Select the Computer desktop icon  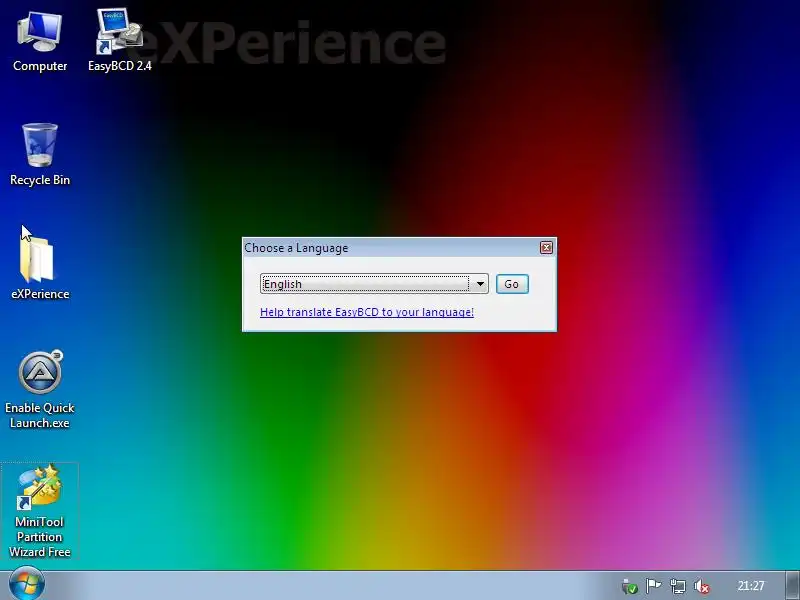coord(40,41)
